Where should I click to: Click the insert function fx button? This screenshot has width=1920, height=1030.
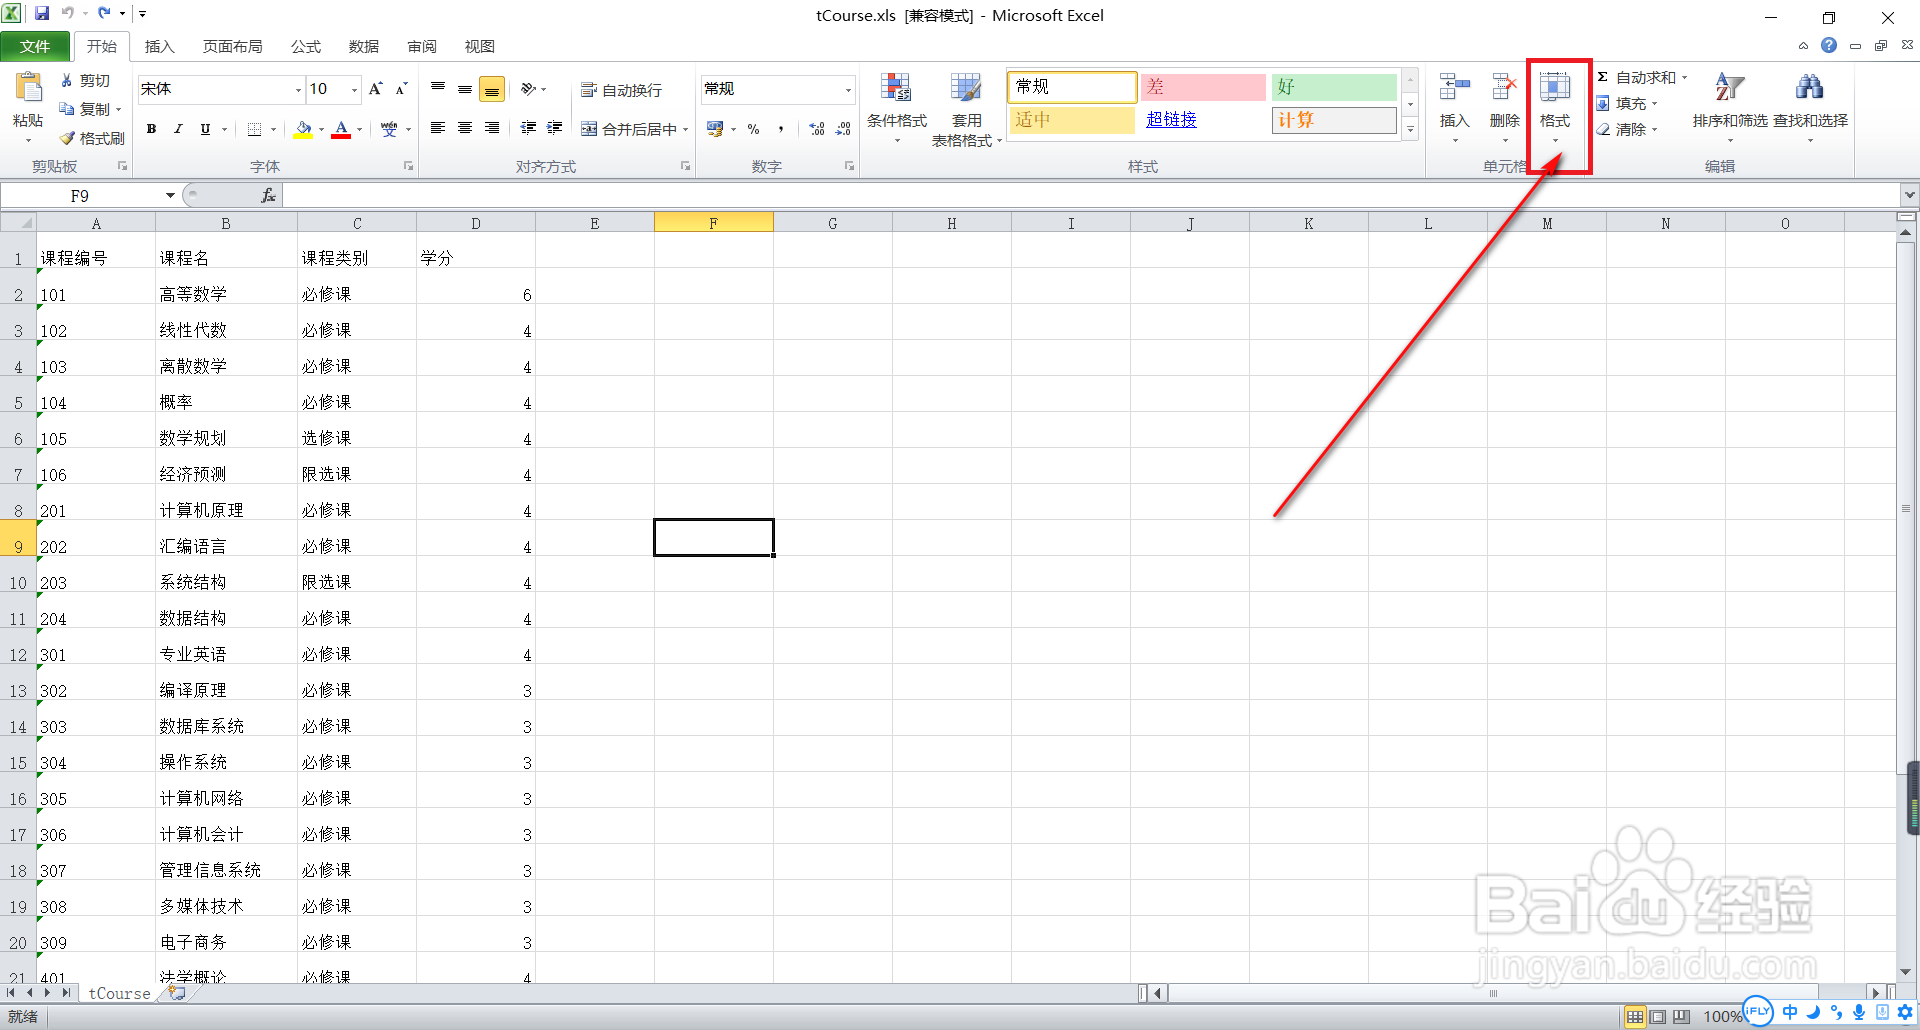coord(268,196)
